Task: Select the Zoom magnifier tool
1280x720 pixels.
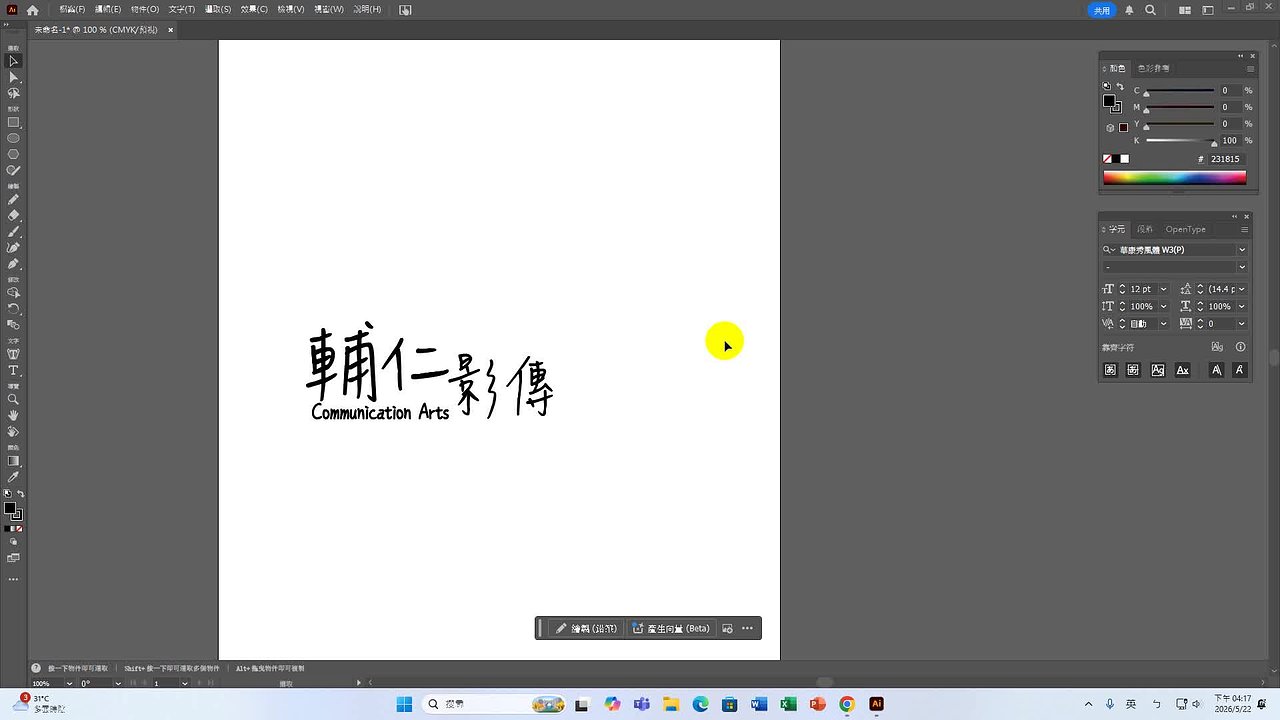Action: pyautogui.click(x=14, y=399)
